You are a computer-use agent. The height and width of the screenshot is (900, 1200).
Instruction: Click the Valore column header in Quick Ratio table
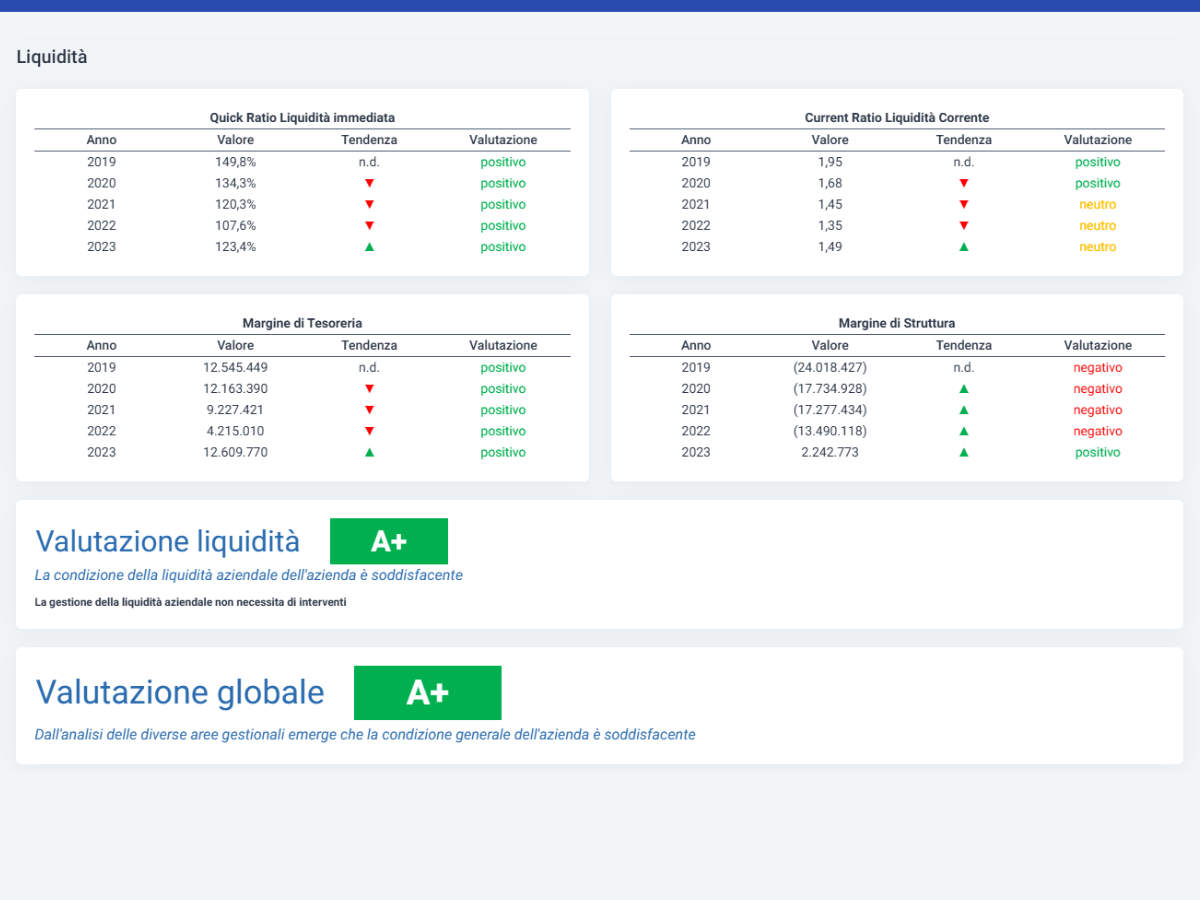[235, 140]
